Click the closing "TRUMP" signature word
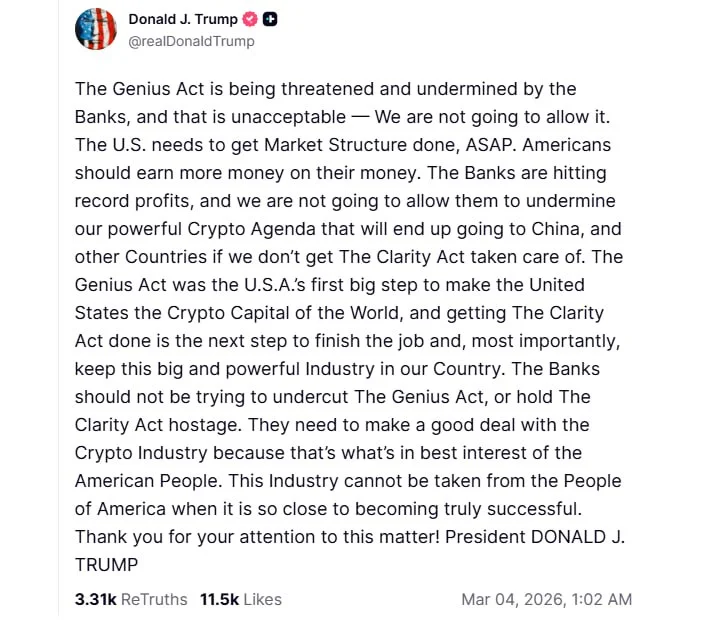Image resolution: width=708 pixels, height=633 pixels. [106, 564]
